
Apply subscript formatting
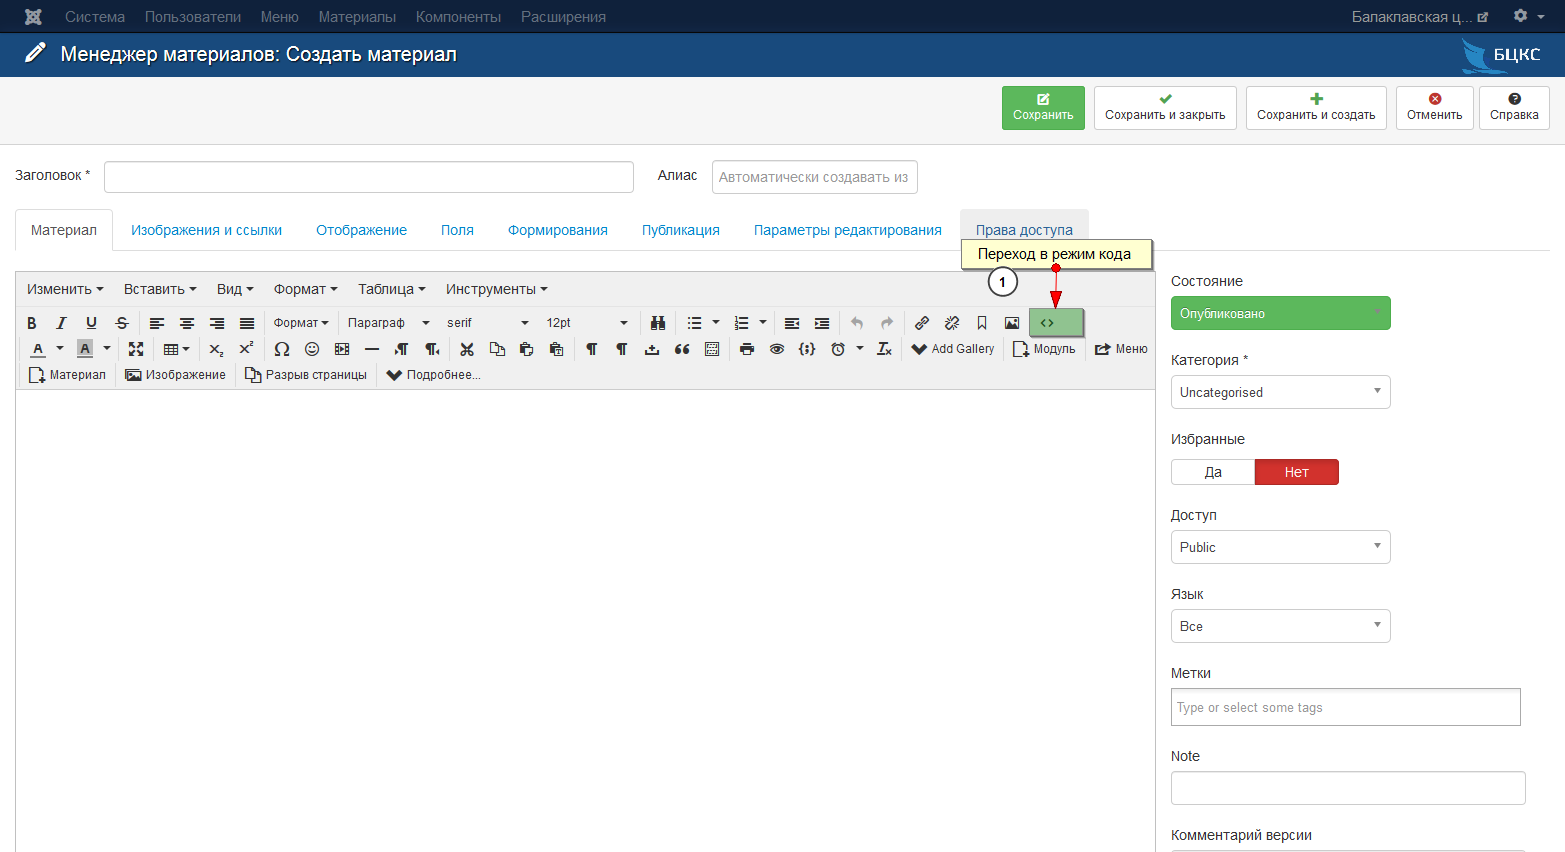(x=216, y=349)
